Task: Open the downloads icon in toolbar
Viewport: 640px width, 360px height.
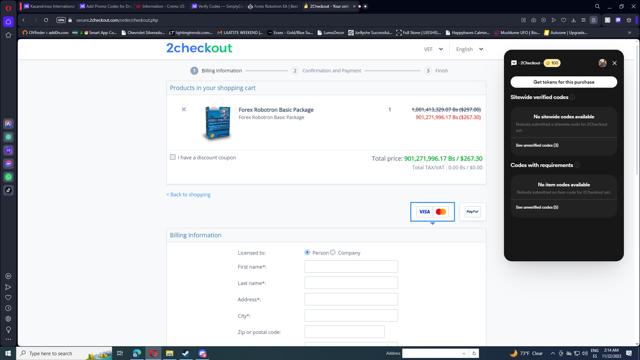Action: click(x=573, y=20)
